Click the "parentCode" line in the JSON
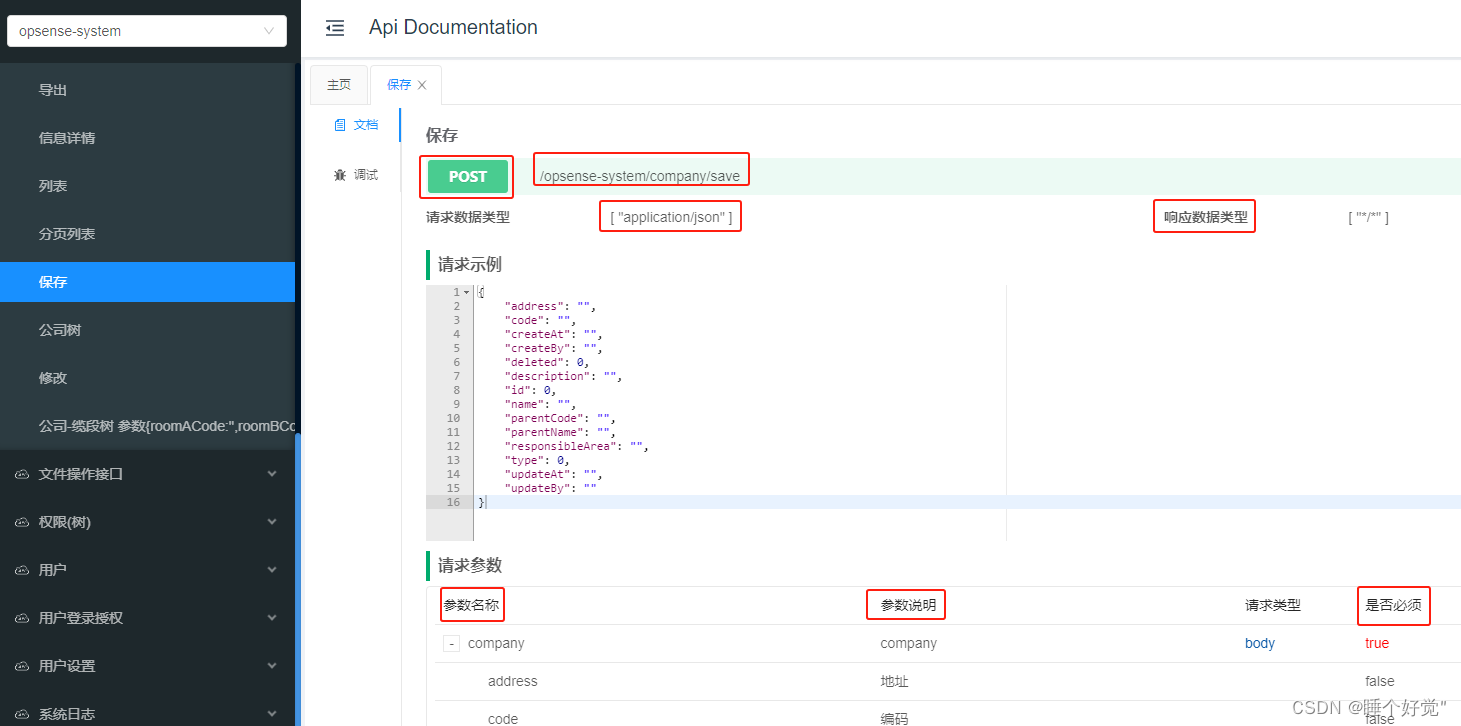This screenshot has width=1461, height=726. click(560, 418)
